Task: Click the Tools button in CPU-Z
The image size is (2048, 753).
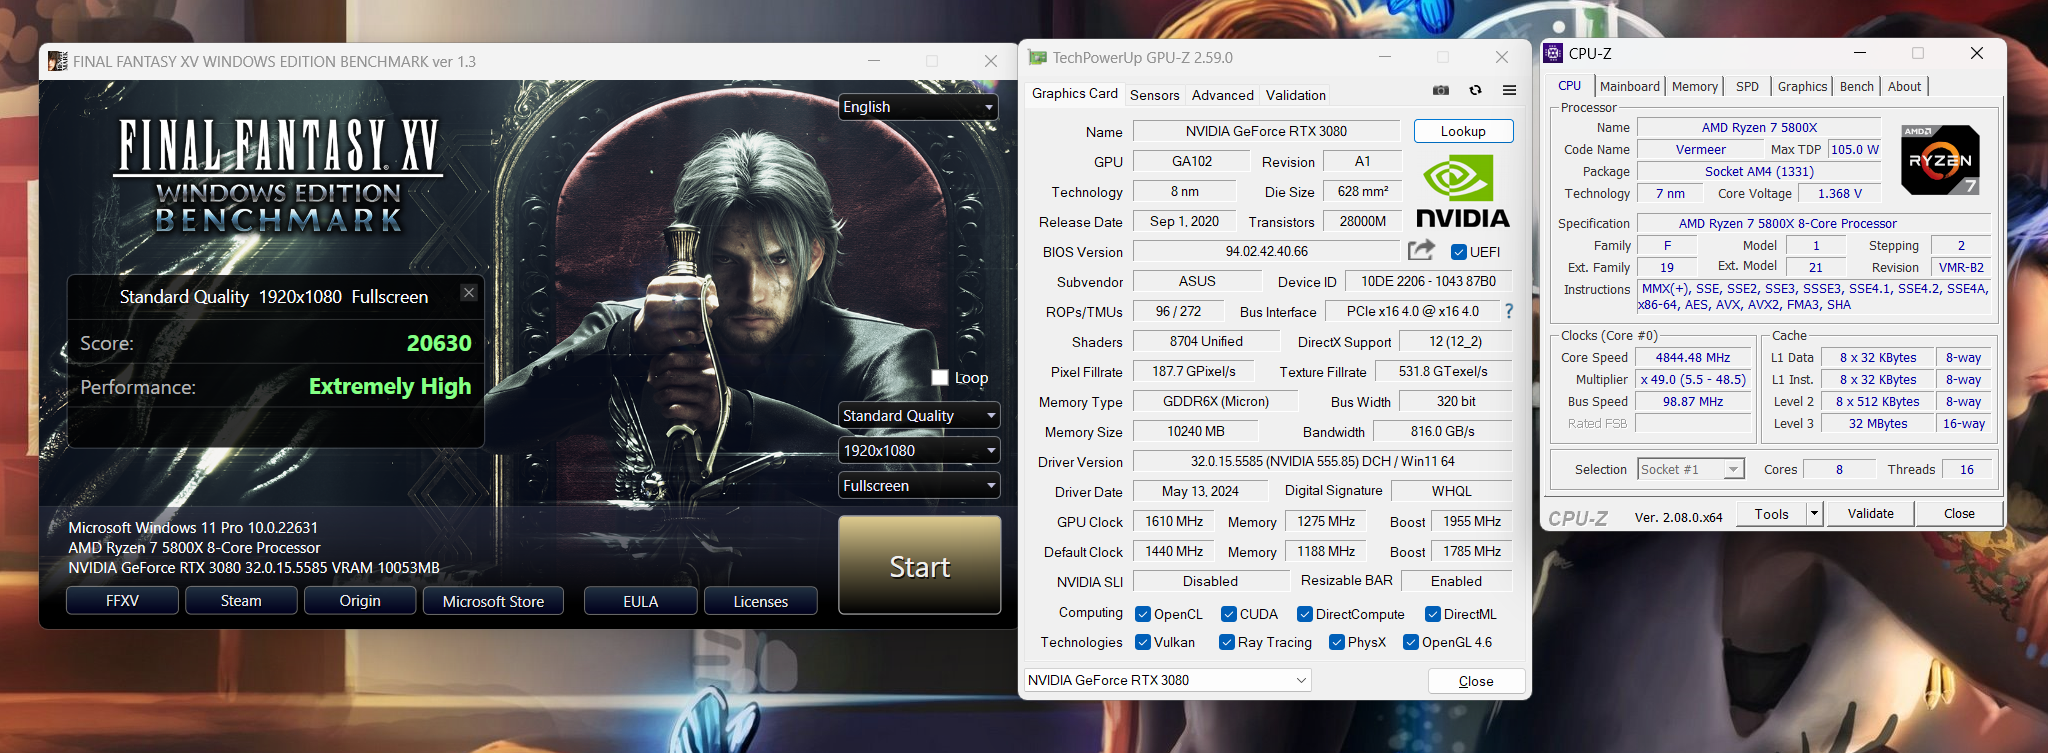Action: [1772, 514]
